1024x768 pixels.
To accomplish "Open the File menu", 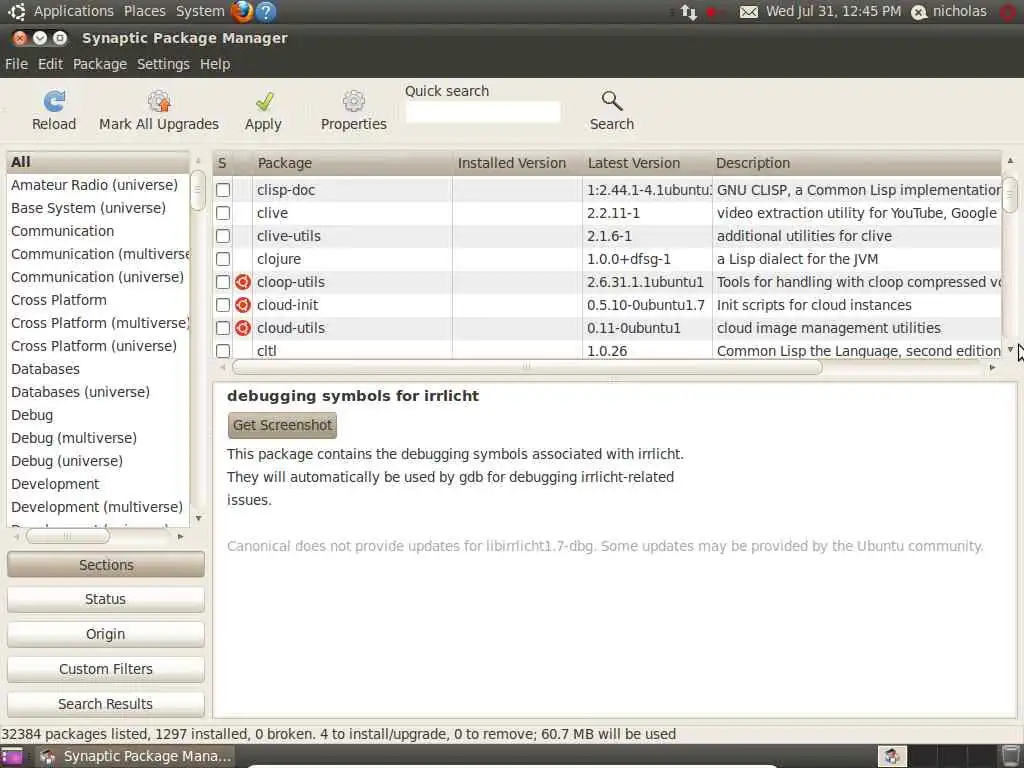I will tap(16, 64).
